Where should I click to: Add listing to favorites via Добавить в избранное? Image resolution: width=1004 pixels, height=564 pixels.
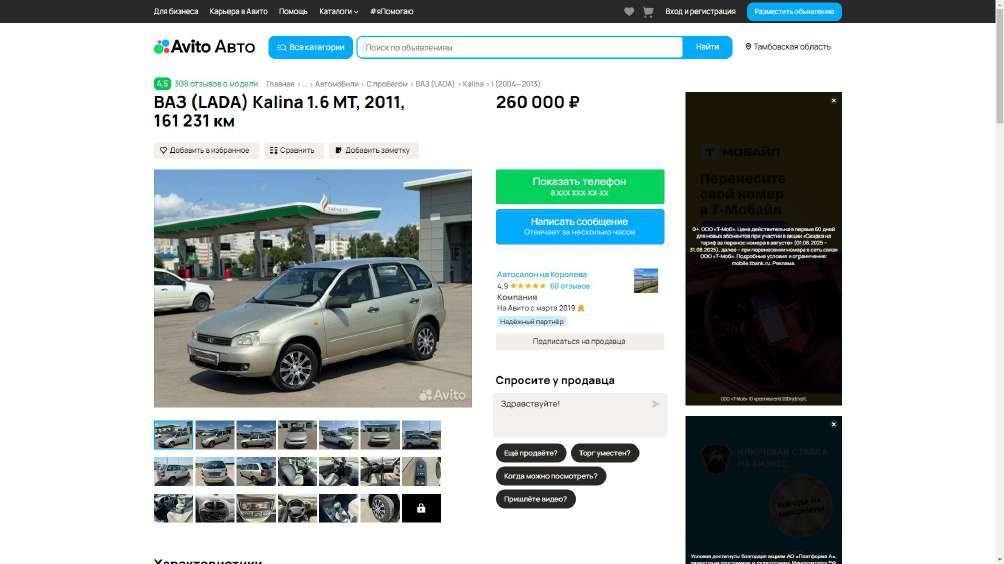point(205,150)
